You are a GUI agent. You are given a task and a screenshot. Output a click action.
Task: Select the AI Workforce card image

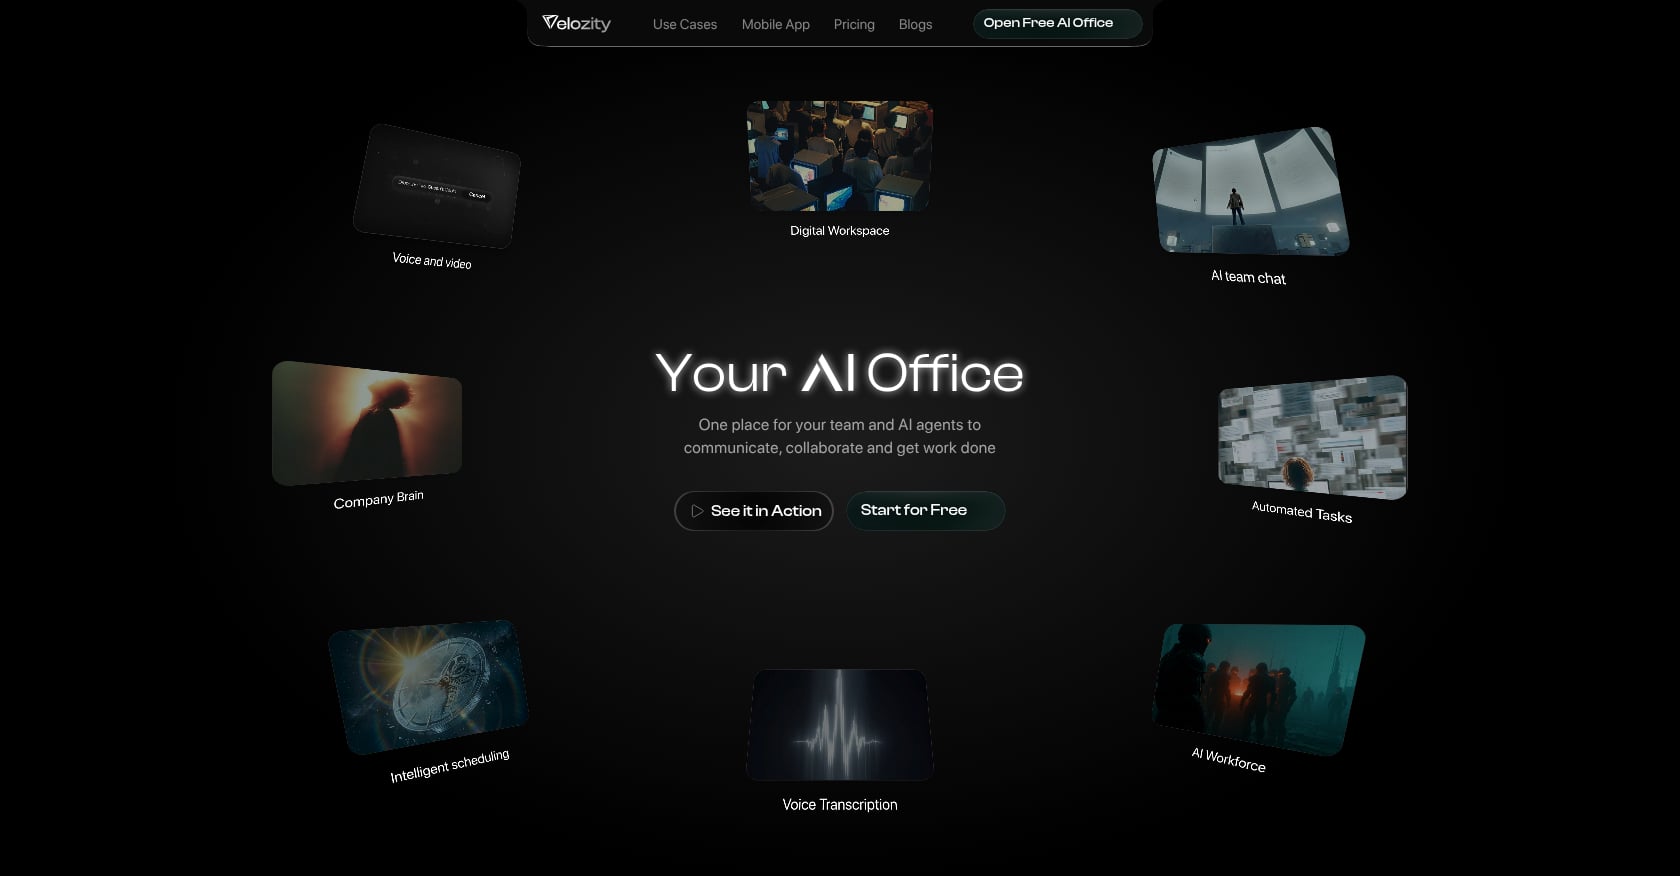[1259, 689]
